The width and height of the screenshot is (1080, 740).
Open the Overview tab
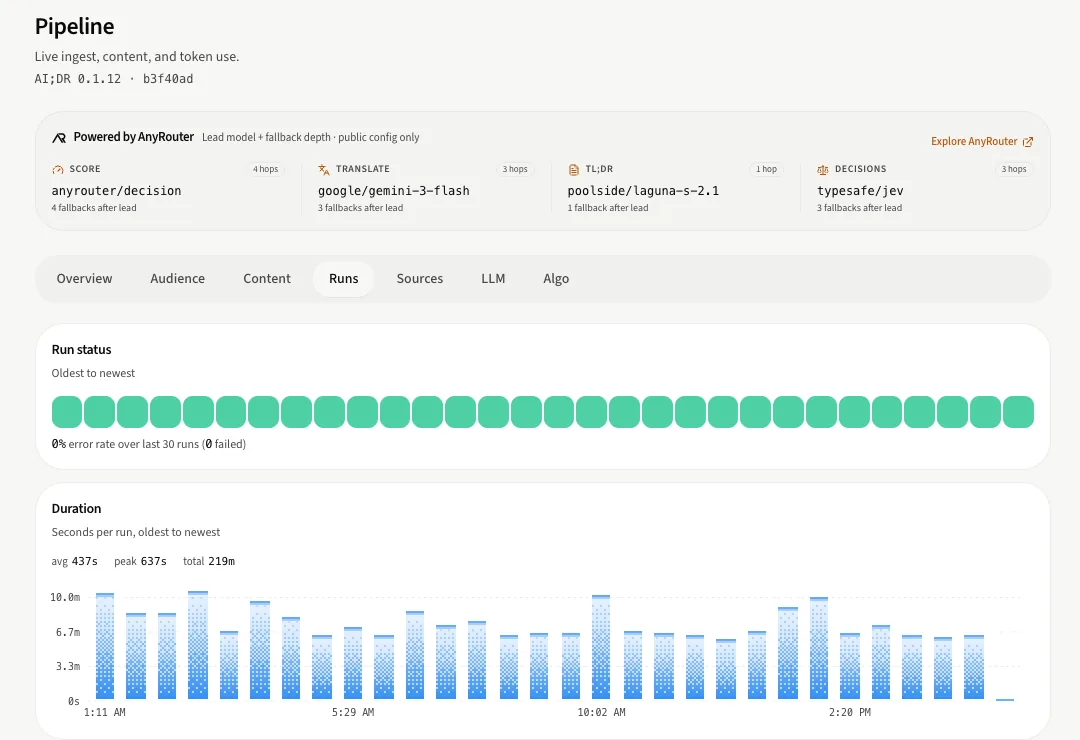[84, 278]
